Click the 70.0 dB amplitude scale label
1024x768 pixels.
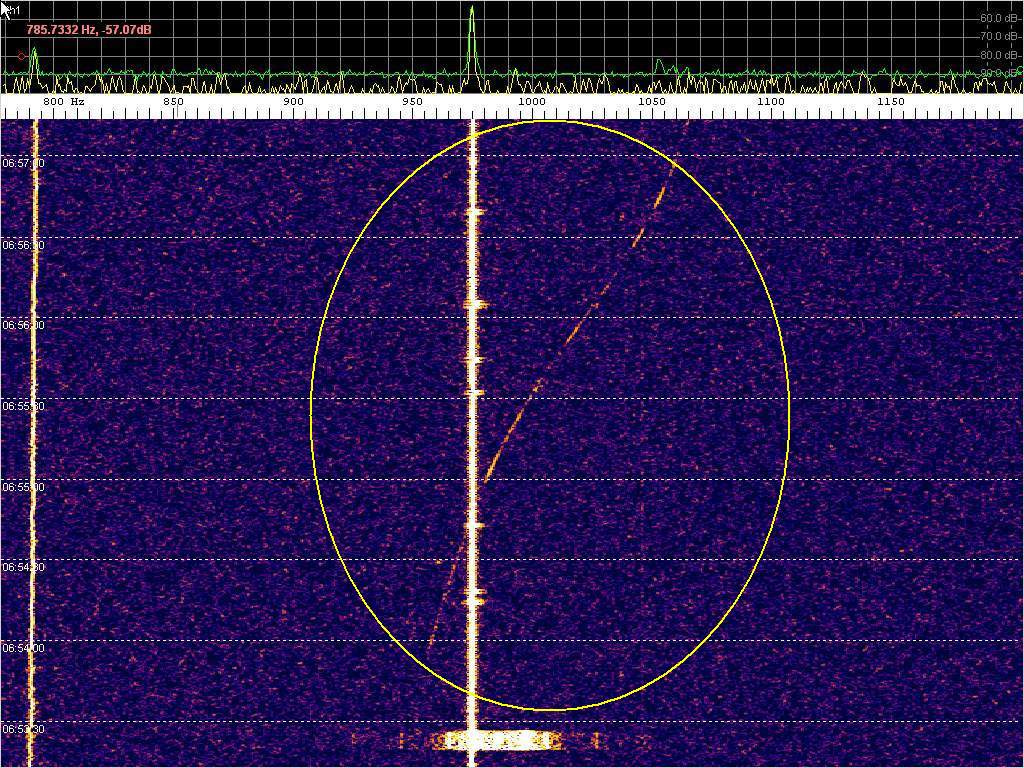pyautogui.click(x=998, y=36)
